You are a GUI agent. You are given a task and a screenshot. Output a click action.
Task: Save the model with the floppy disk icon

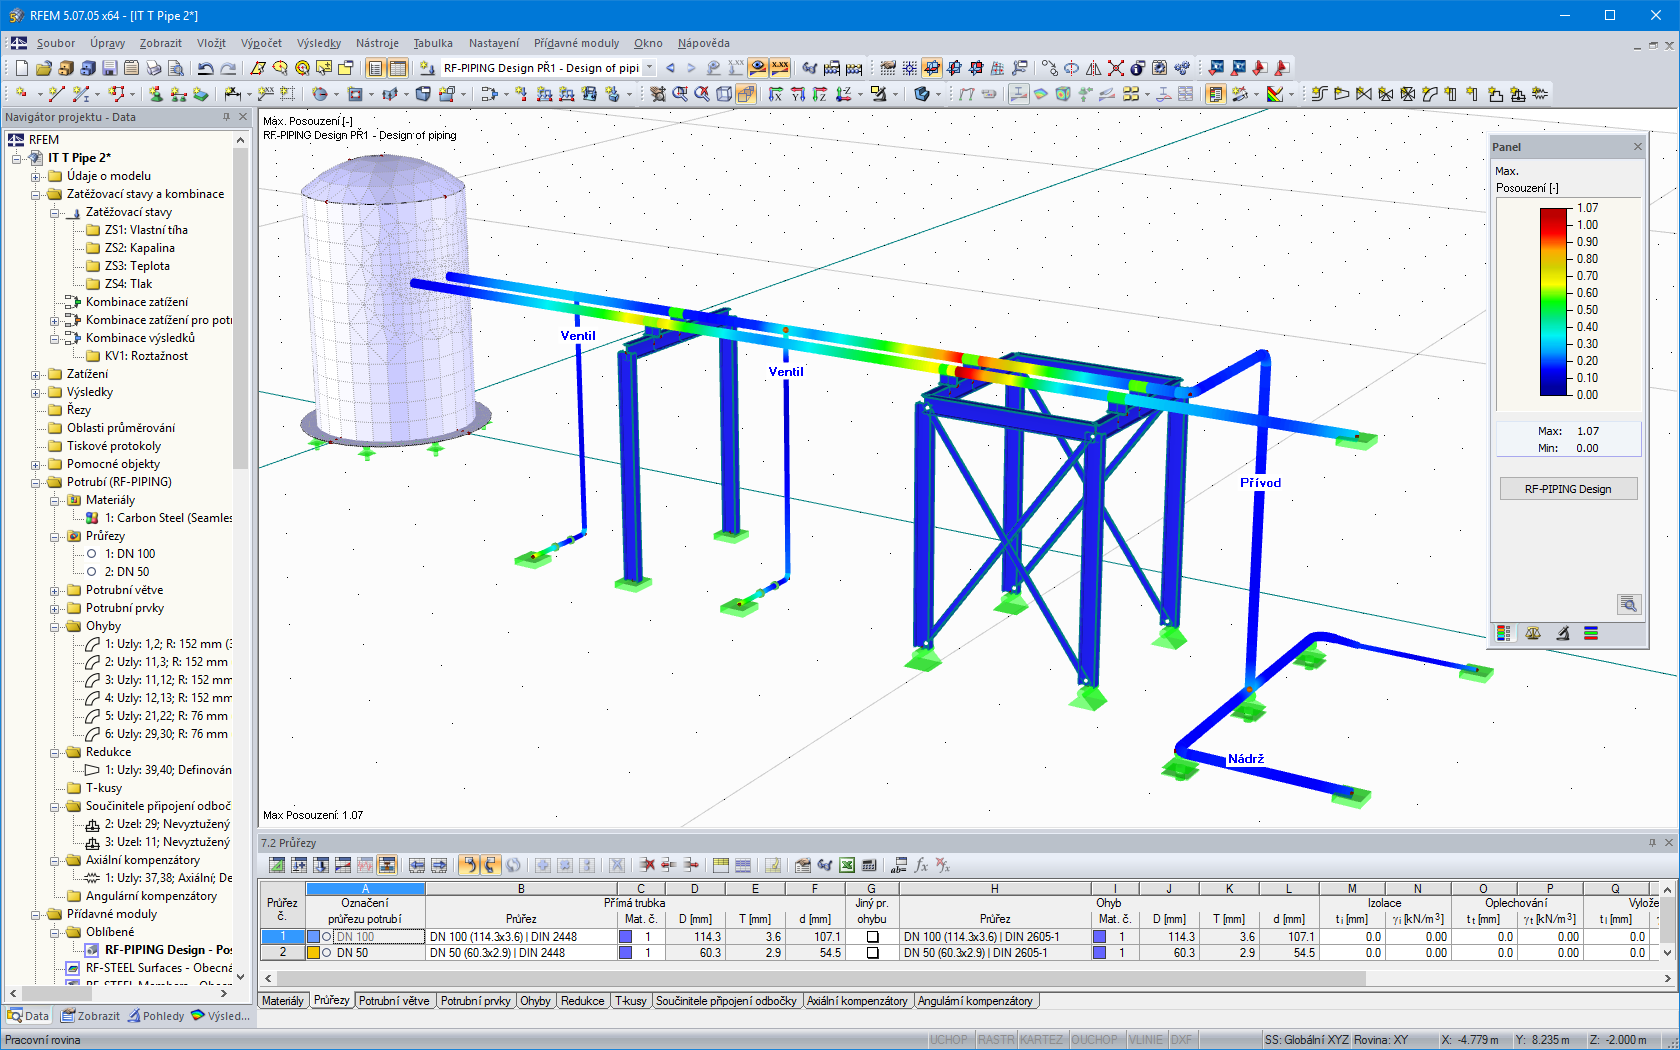109,68
